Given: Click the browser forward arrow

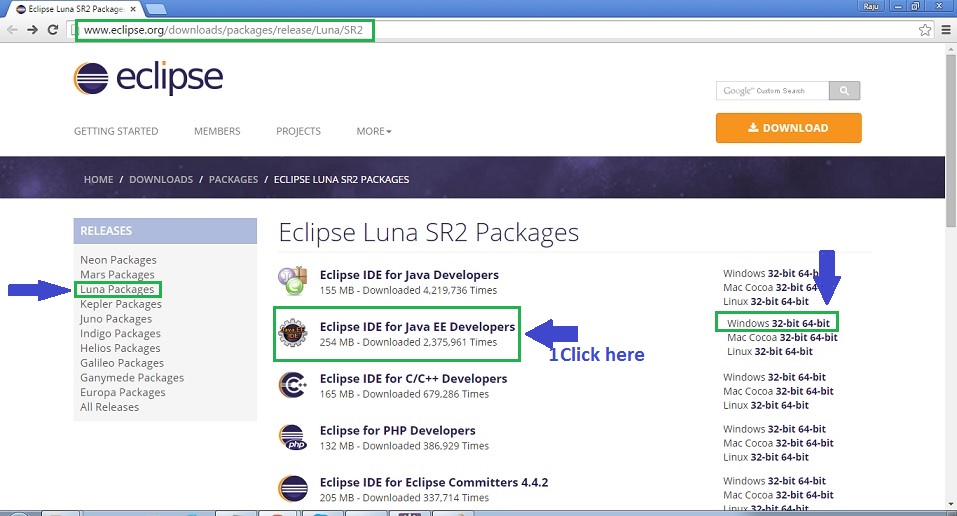Looking at the screenshot, I should click(x=32, y=30).
